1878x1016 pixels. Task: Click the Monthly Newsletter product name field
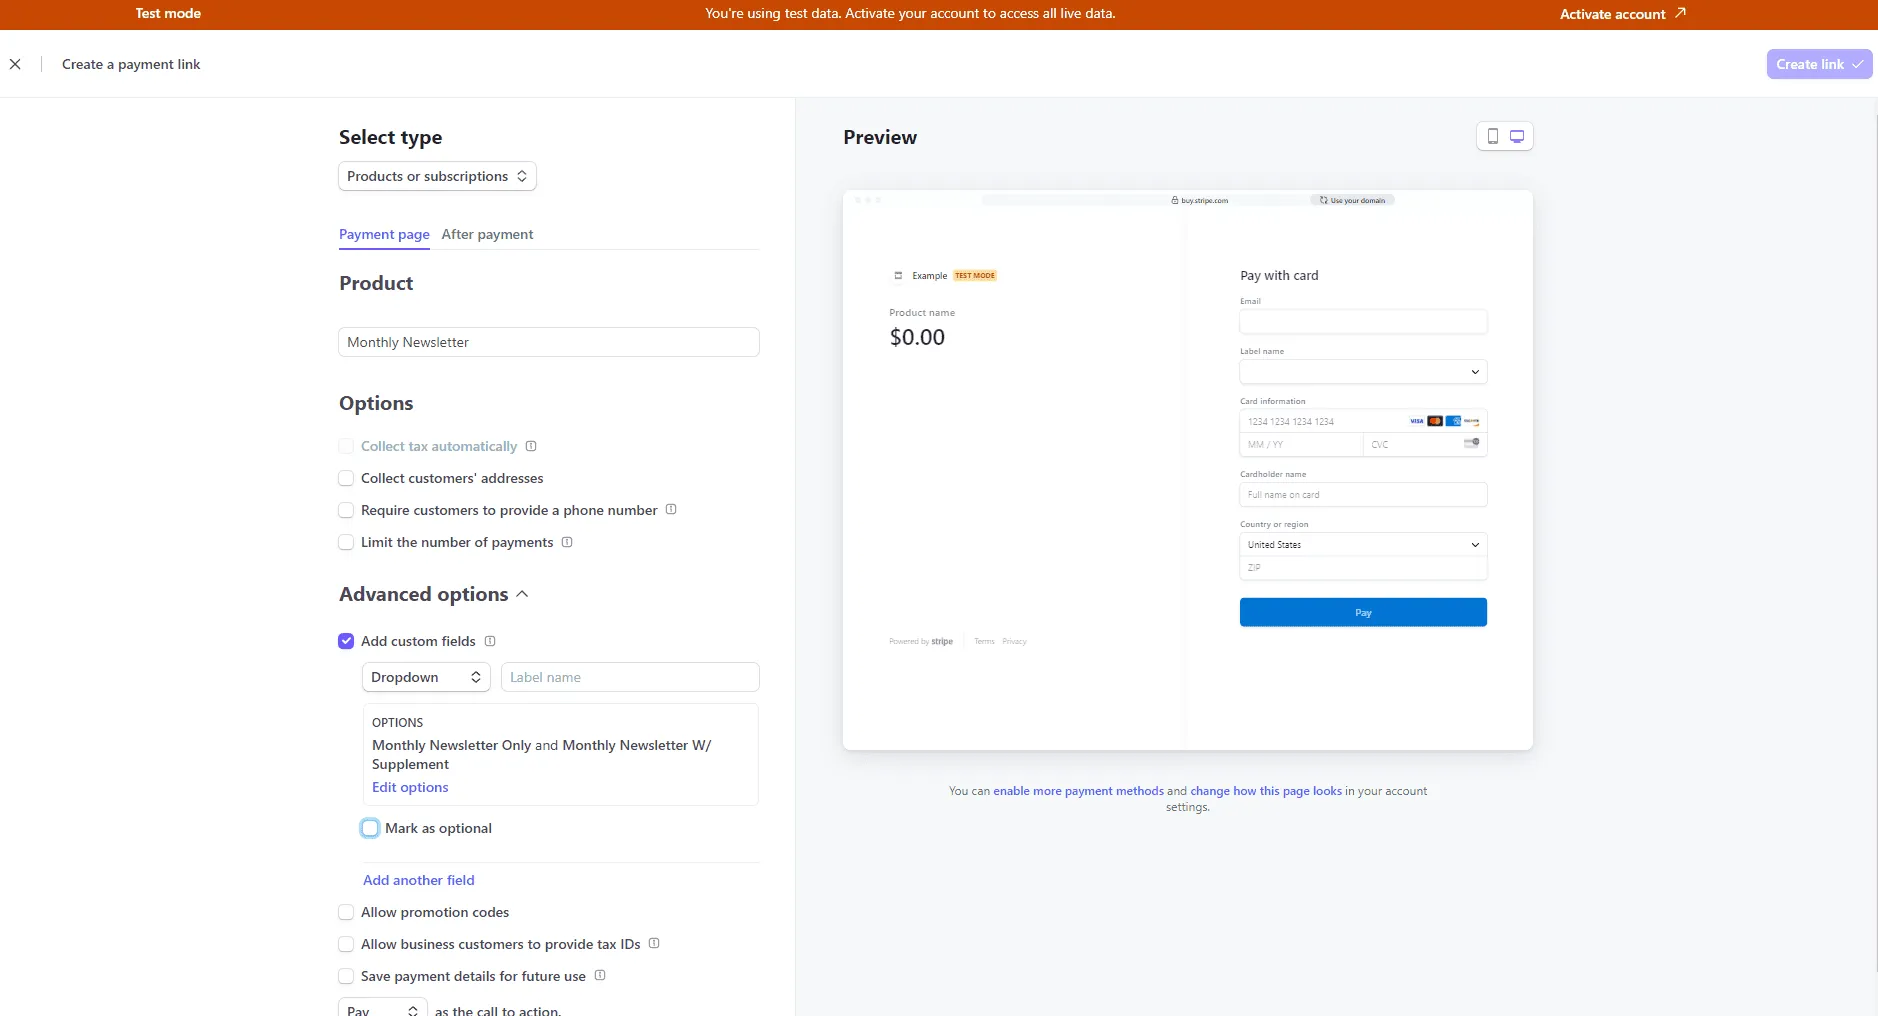coord(549,342)
